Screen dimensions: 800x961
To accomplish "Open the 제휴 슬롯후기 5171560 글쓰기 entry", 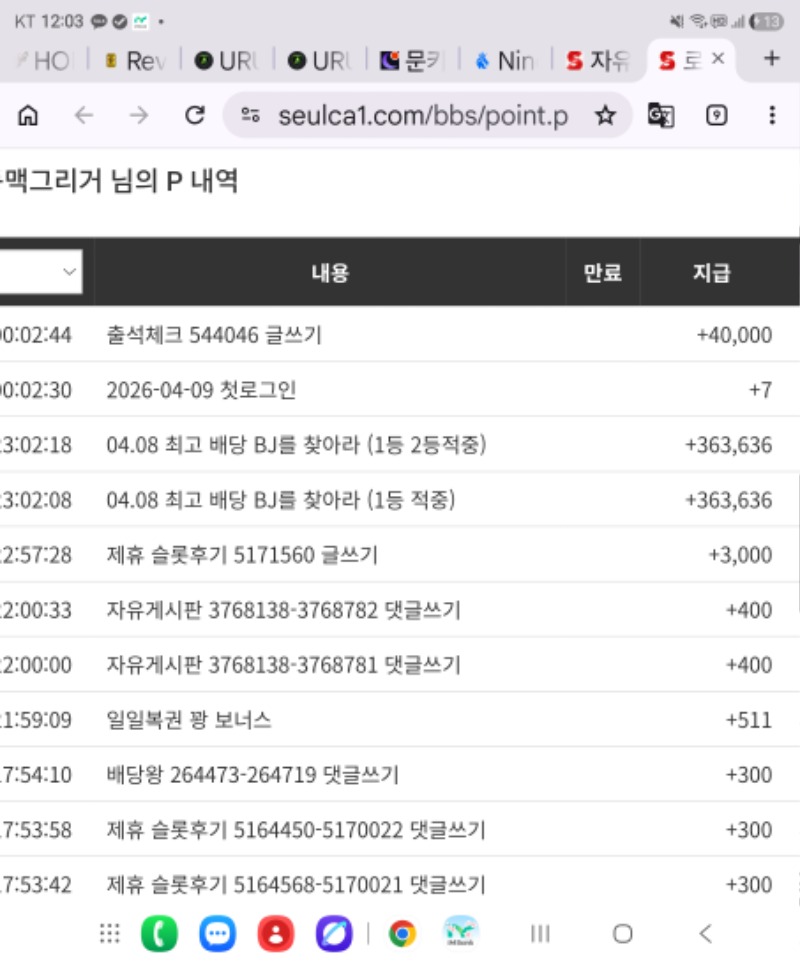I will click(x=242, y=555).
